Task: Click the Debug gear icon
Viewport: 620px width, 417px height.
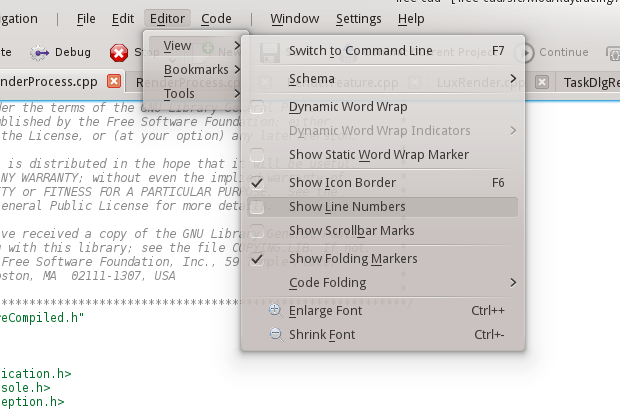Action: 40,53
